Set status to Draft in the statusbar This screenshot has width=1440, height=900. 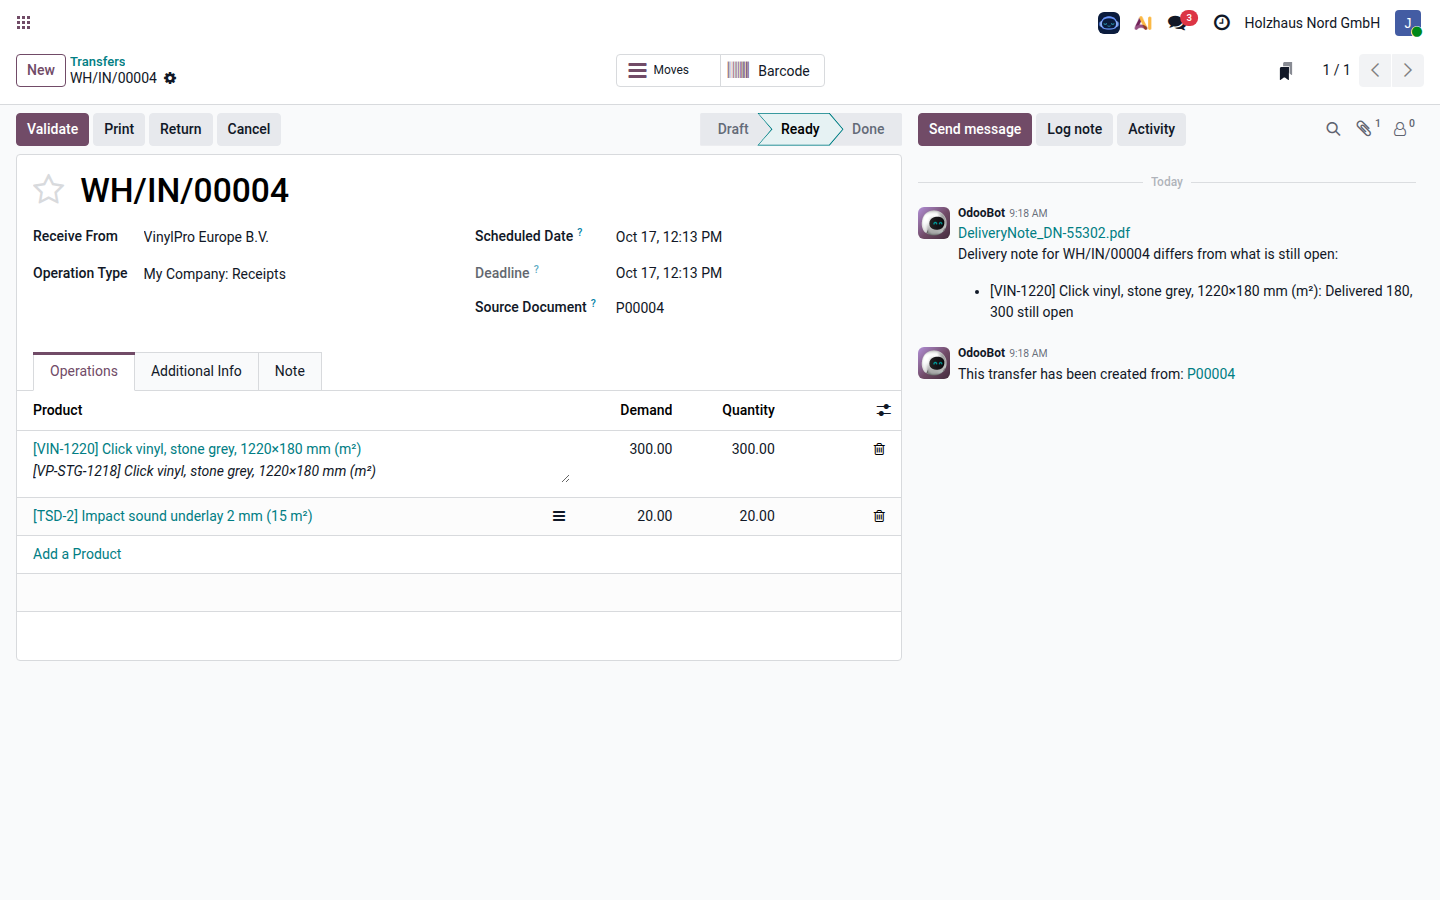(x=733, y=129)
